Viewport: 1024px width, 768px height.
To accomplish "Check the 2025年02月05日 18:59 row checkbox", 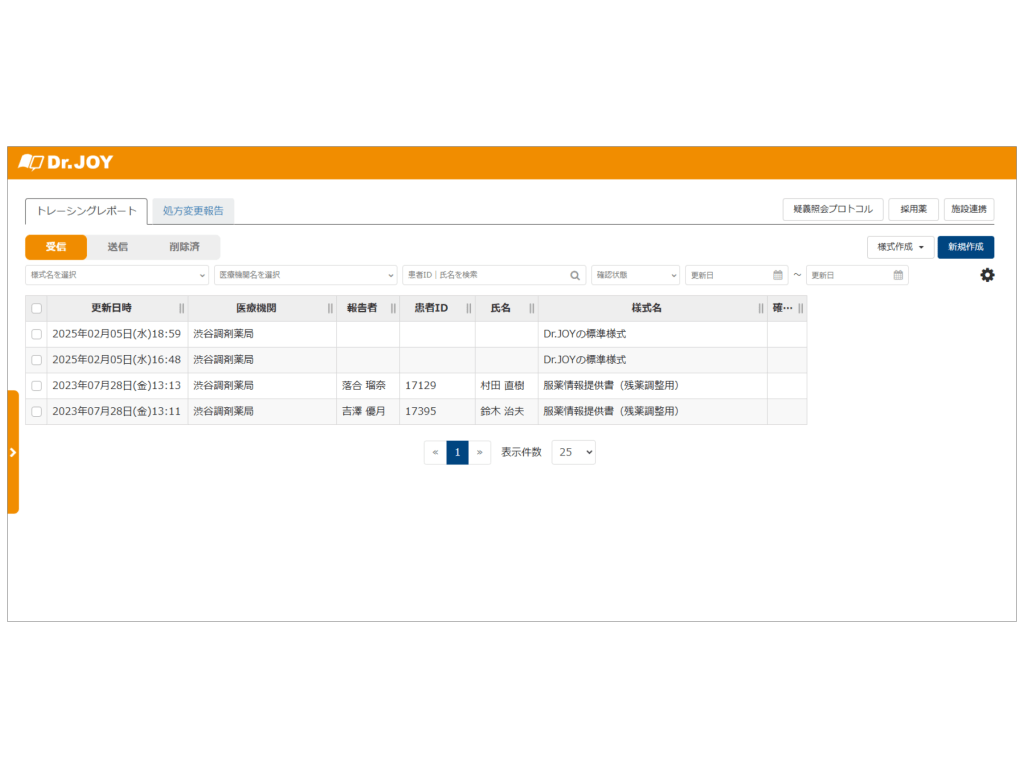I will (x=37, y=334).
